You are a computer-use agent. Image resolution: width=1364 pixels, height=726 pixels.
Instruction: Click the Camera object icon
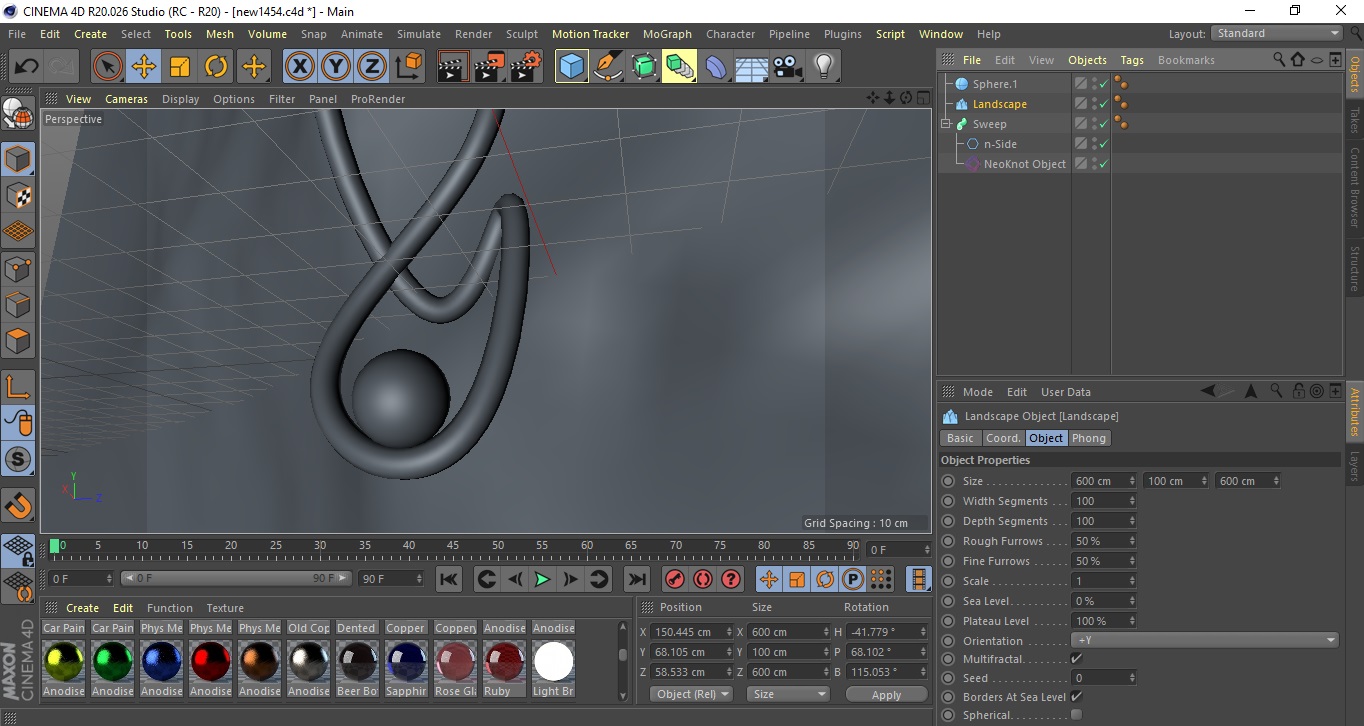(x=787, y=67)
